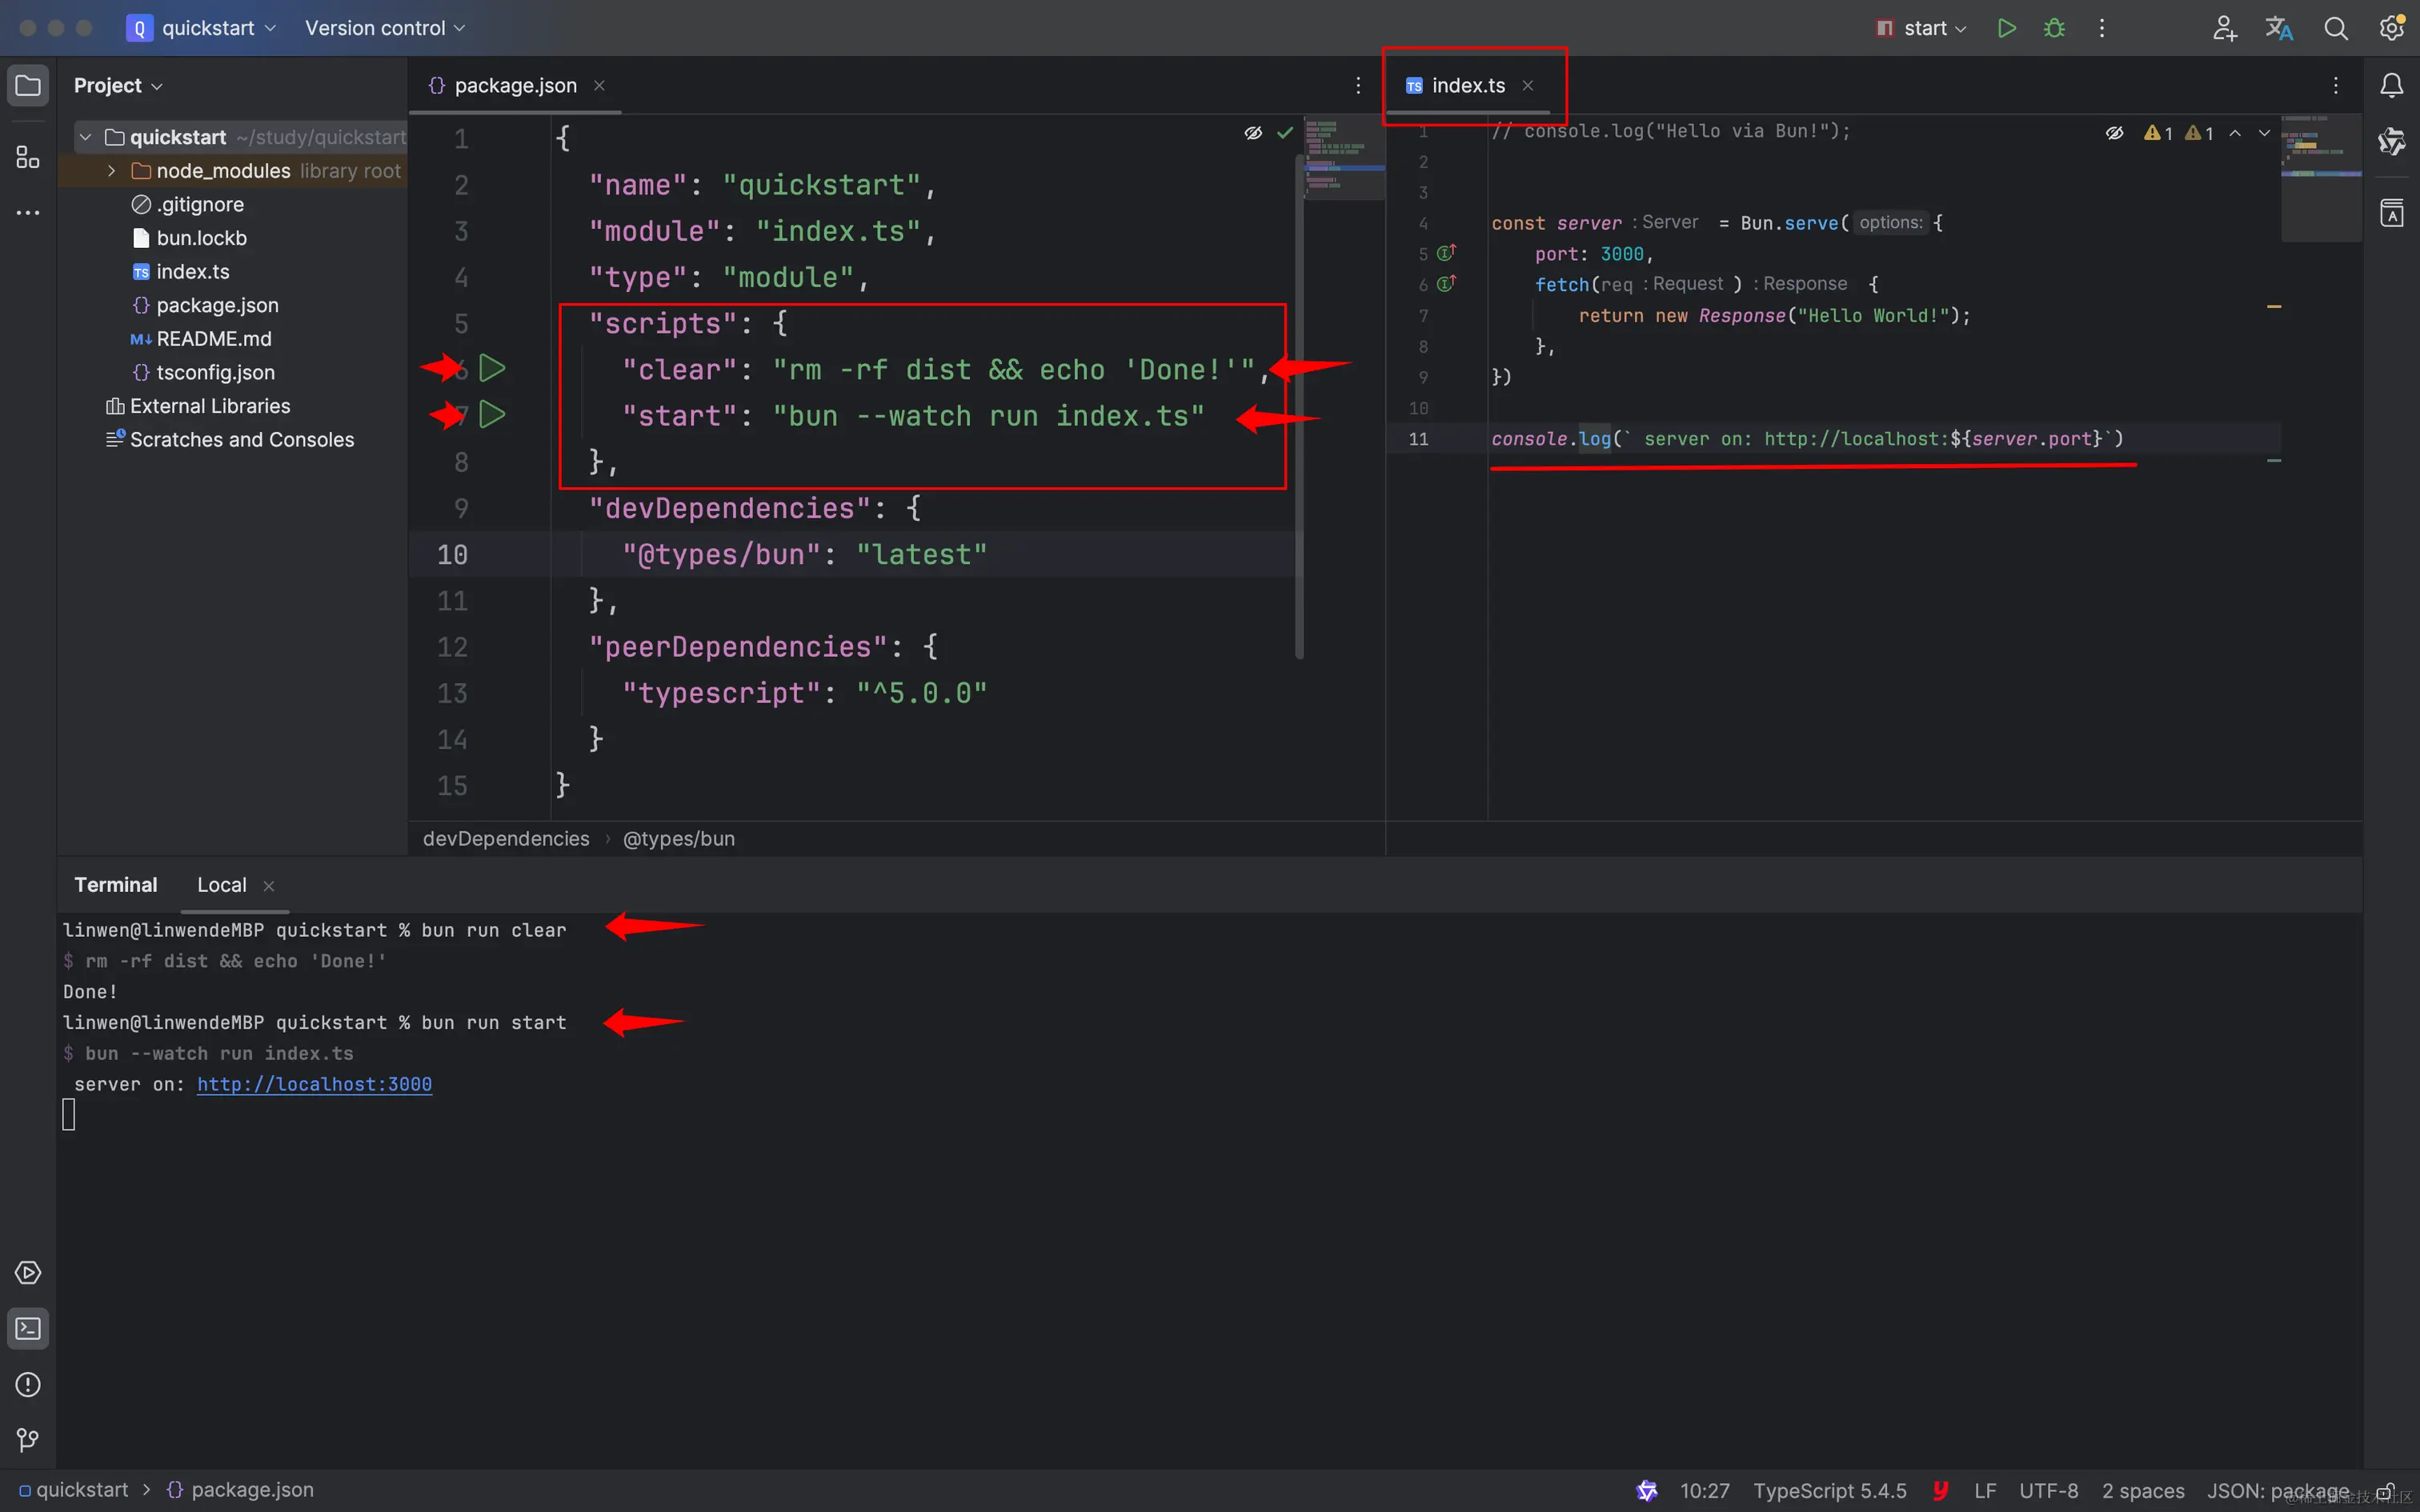Close the package.json tab
This screenshot has height=1512, width=2420.
click(599, 85)
